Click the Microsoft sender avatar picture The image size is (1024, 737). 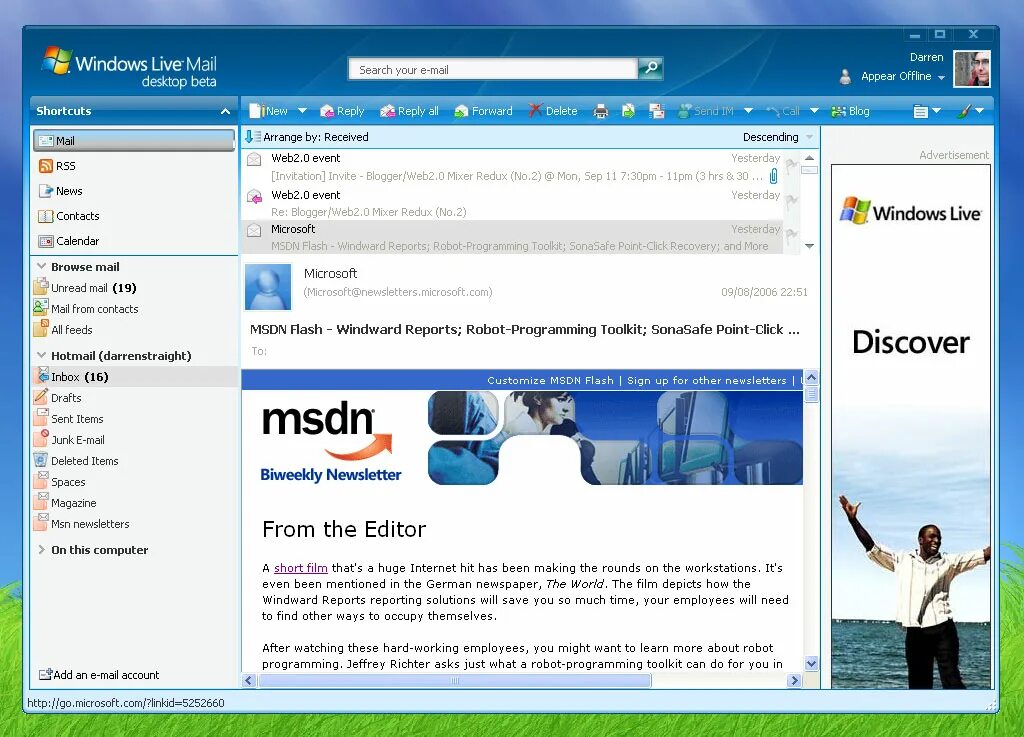268,287
